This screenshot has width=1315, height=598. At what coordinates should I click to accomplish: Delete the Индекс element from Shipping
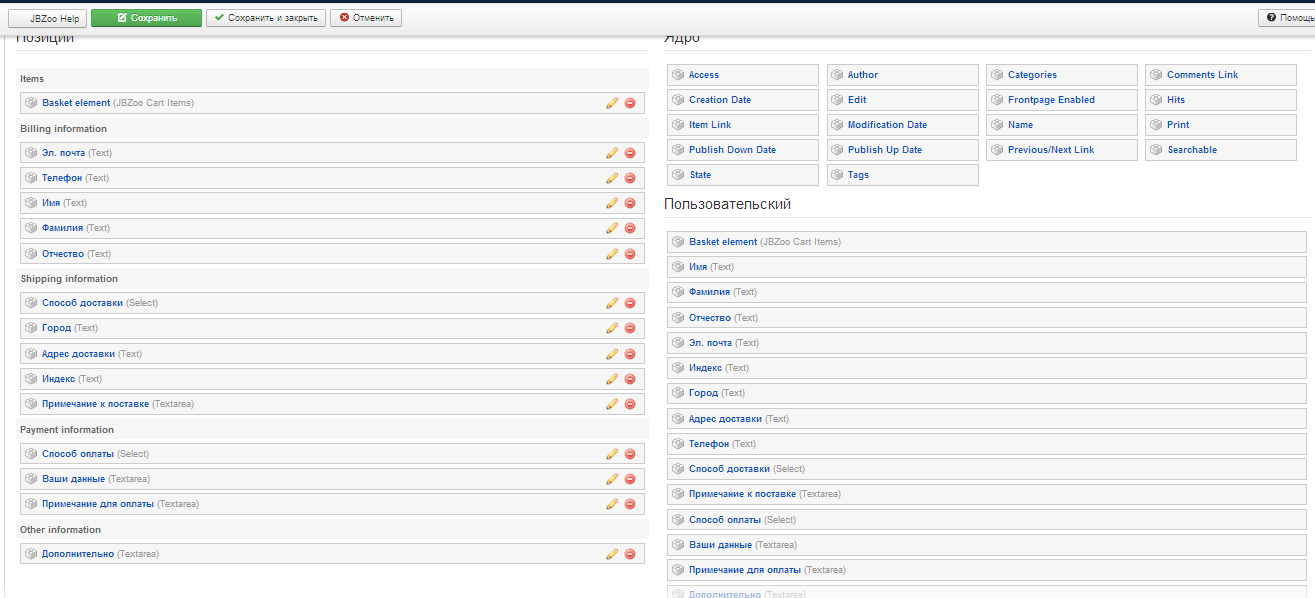(630, 379)
